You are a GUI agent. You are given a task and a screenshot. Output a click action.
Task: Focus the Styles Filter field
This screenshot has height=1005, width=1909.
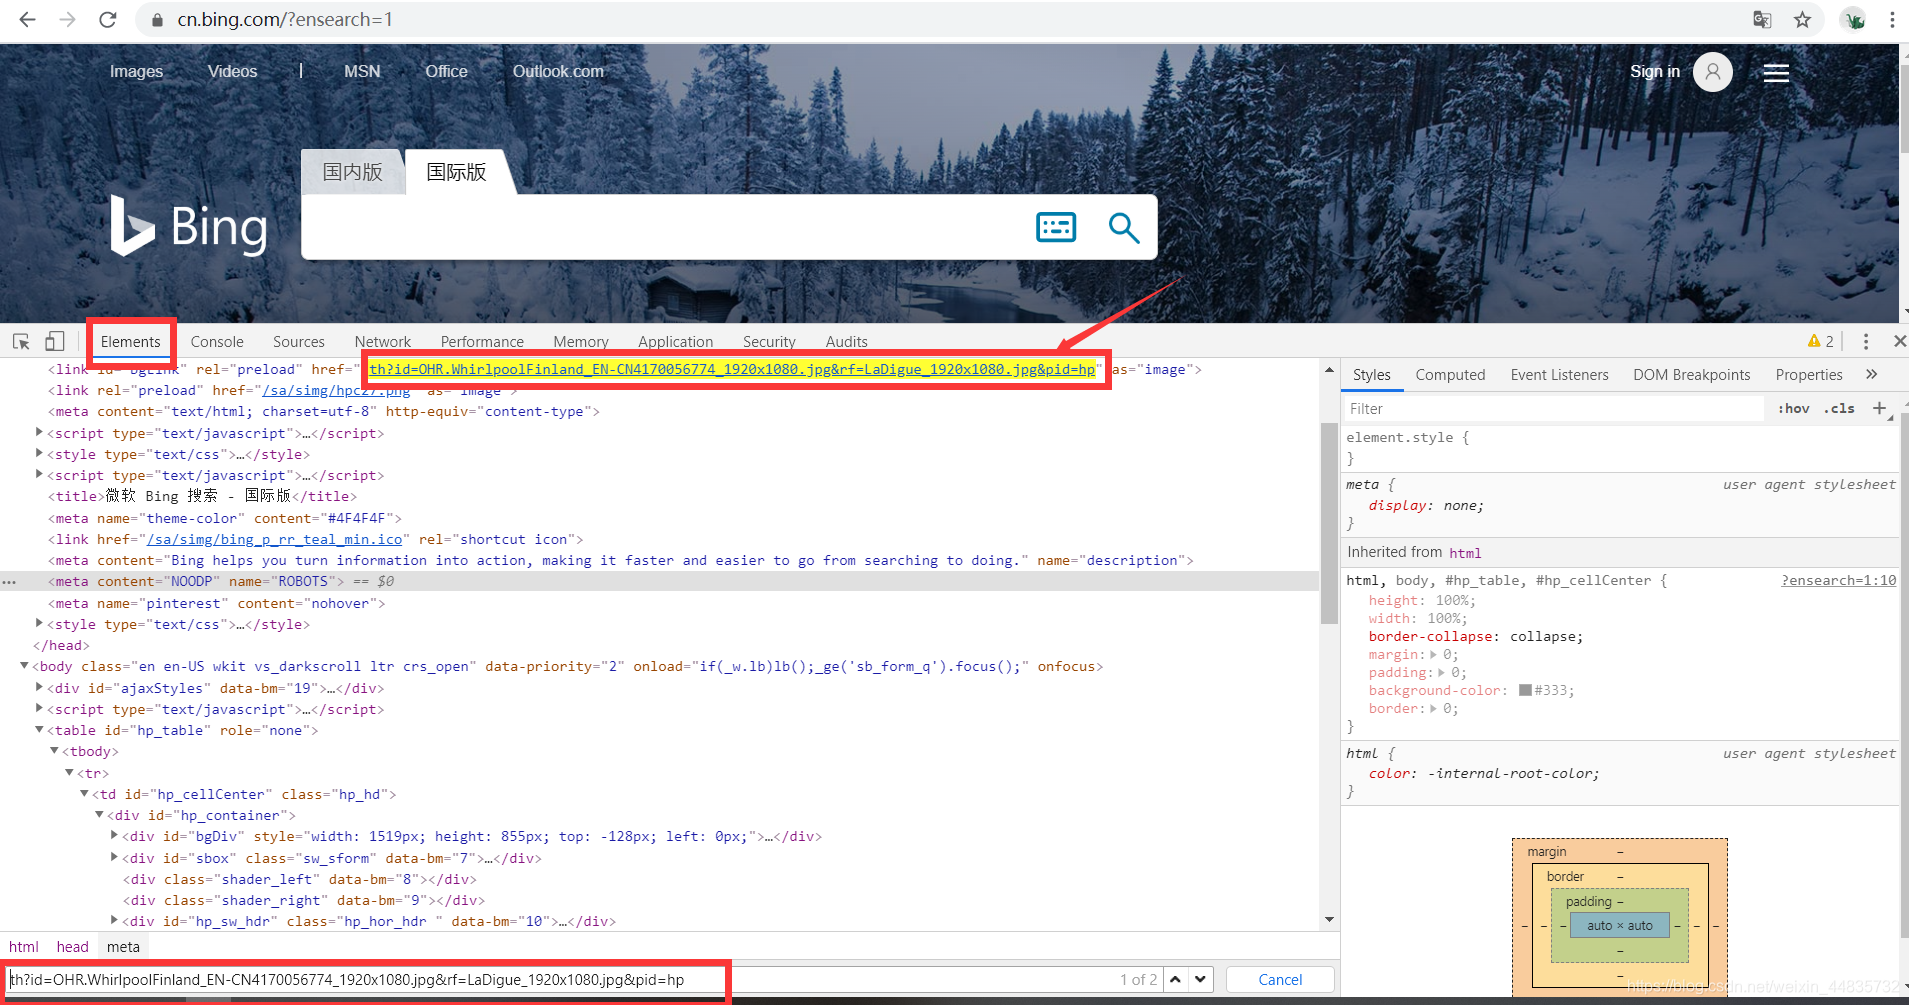coord(1553,408)
